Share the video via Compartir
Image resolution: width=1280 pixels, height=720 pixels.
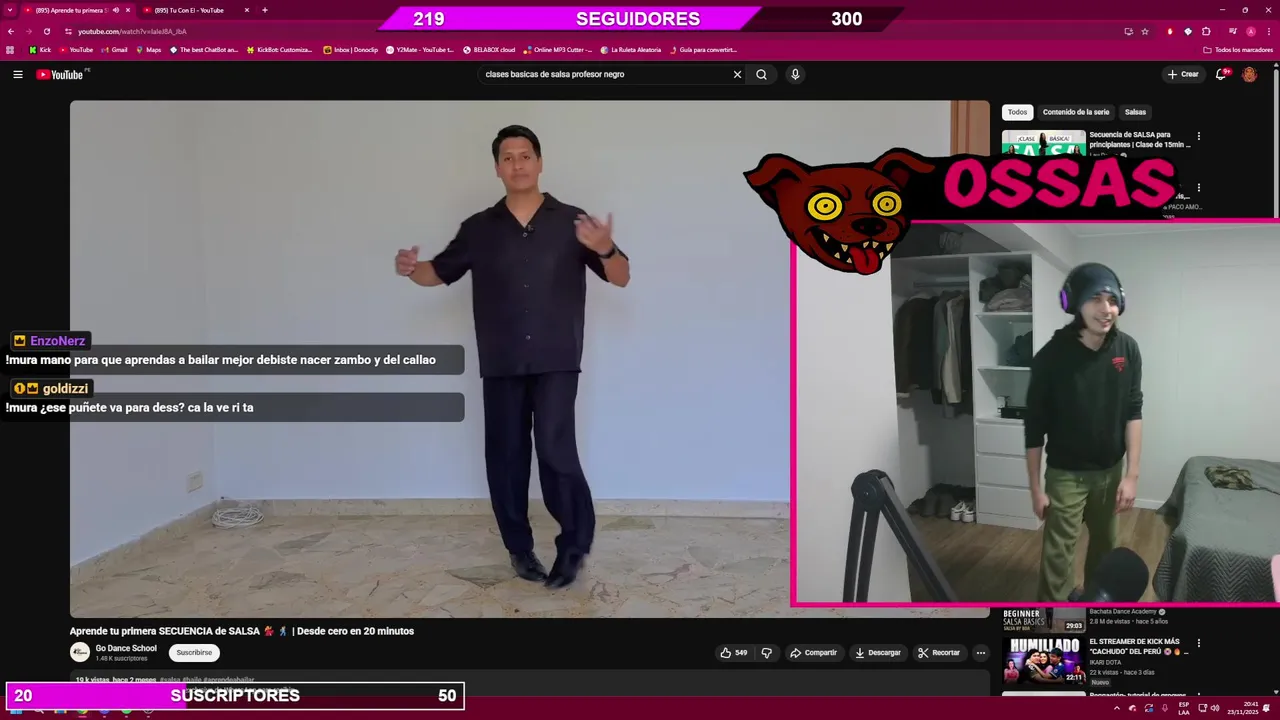click(813, 653)
